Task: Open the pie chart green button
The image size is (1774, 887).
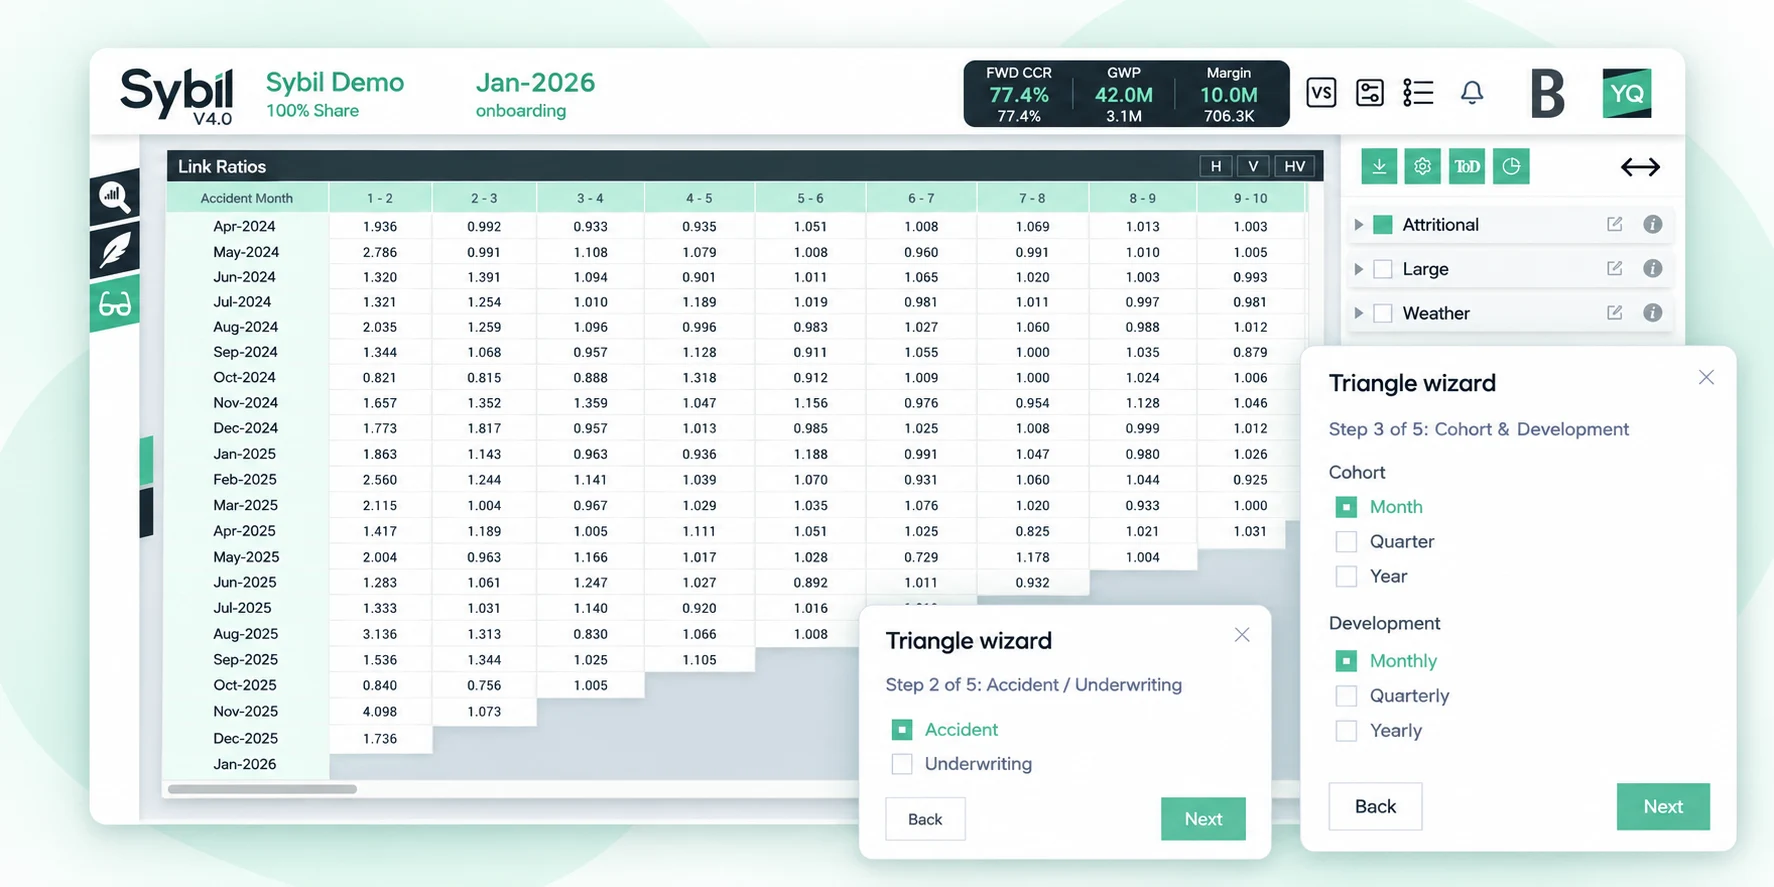Action: [1511, 167]
